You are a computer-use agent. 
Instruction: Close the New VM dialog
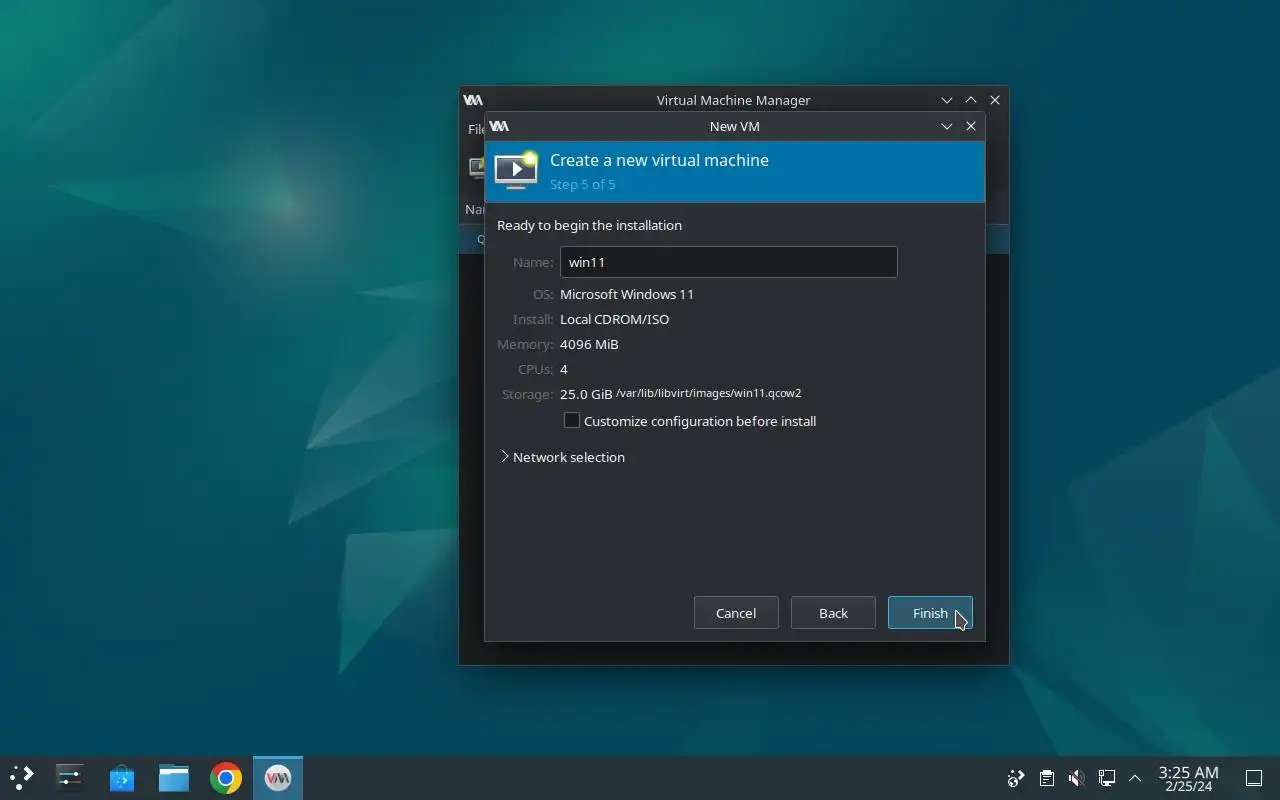point(971,126)
